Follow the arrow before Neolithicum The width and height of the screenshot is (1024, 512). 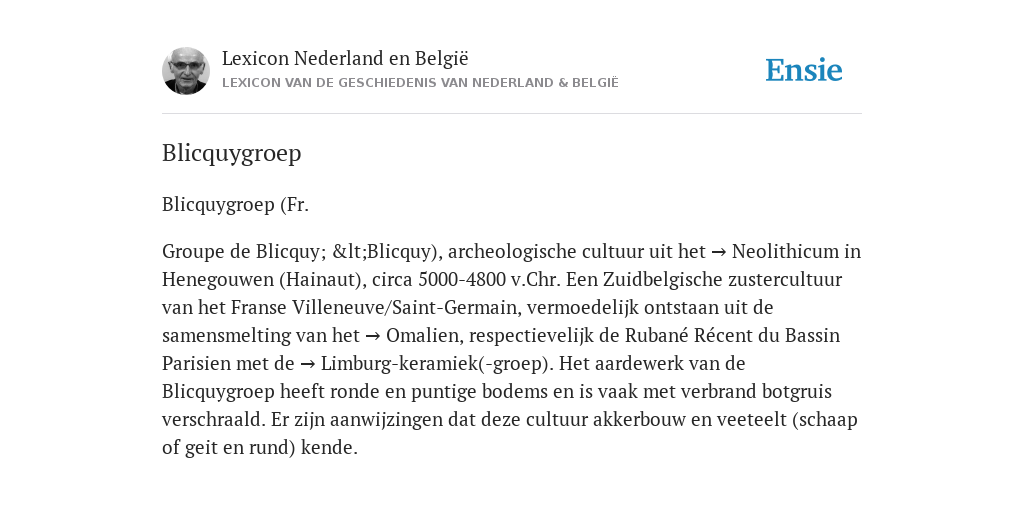(718, 252)
